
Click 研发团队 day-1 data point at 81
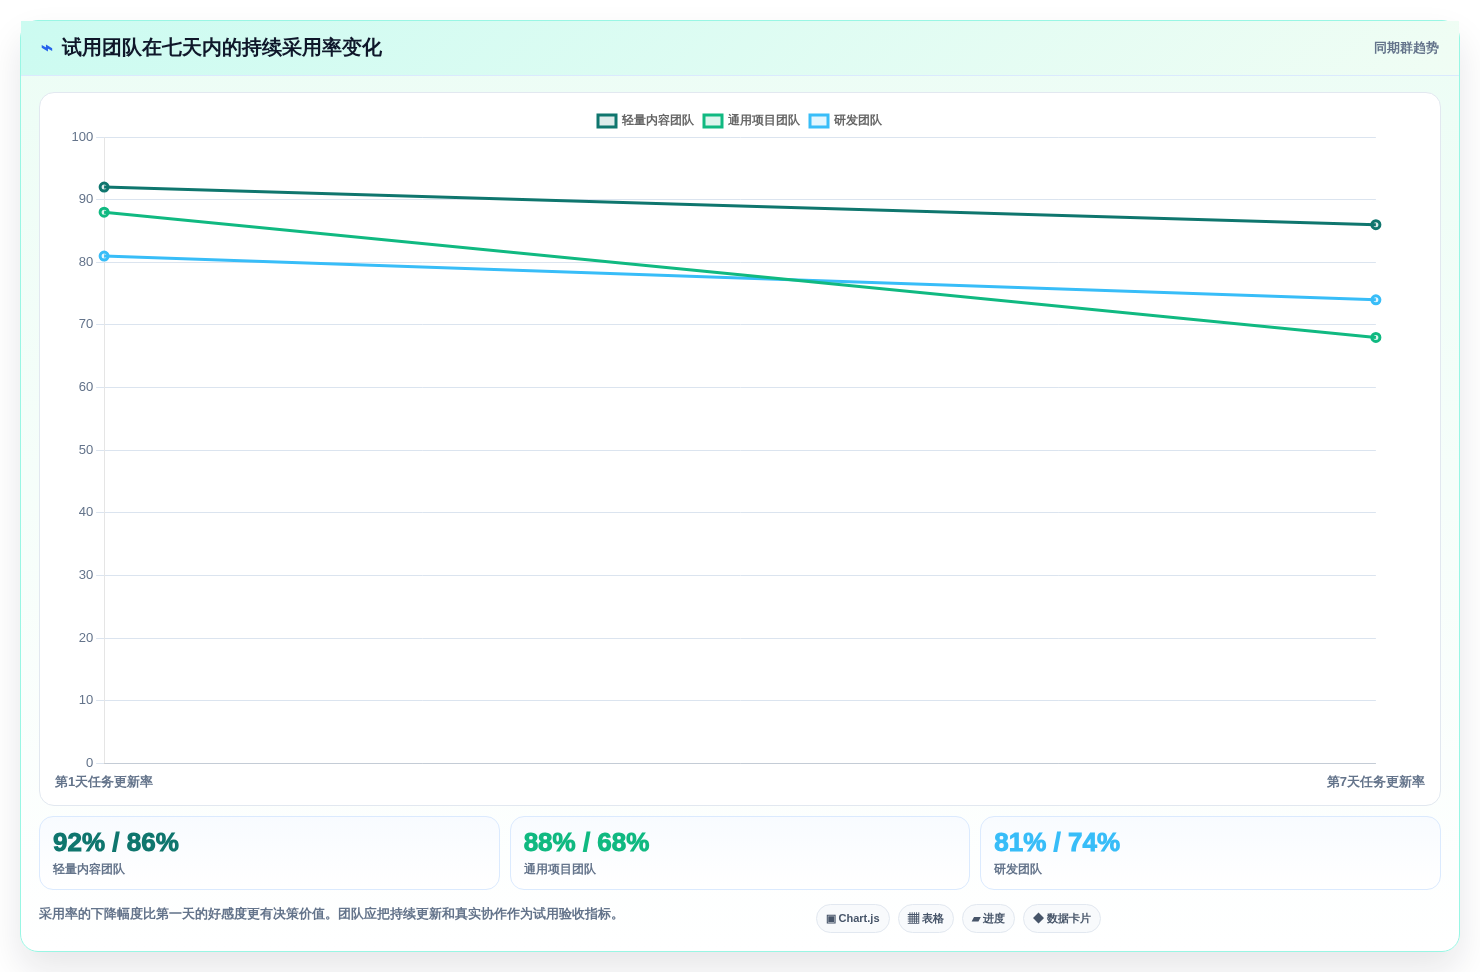pyautogui.click(x=104, y=256)
